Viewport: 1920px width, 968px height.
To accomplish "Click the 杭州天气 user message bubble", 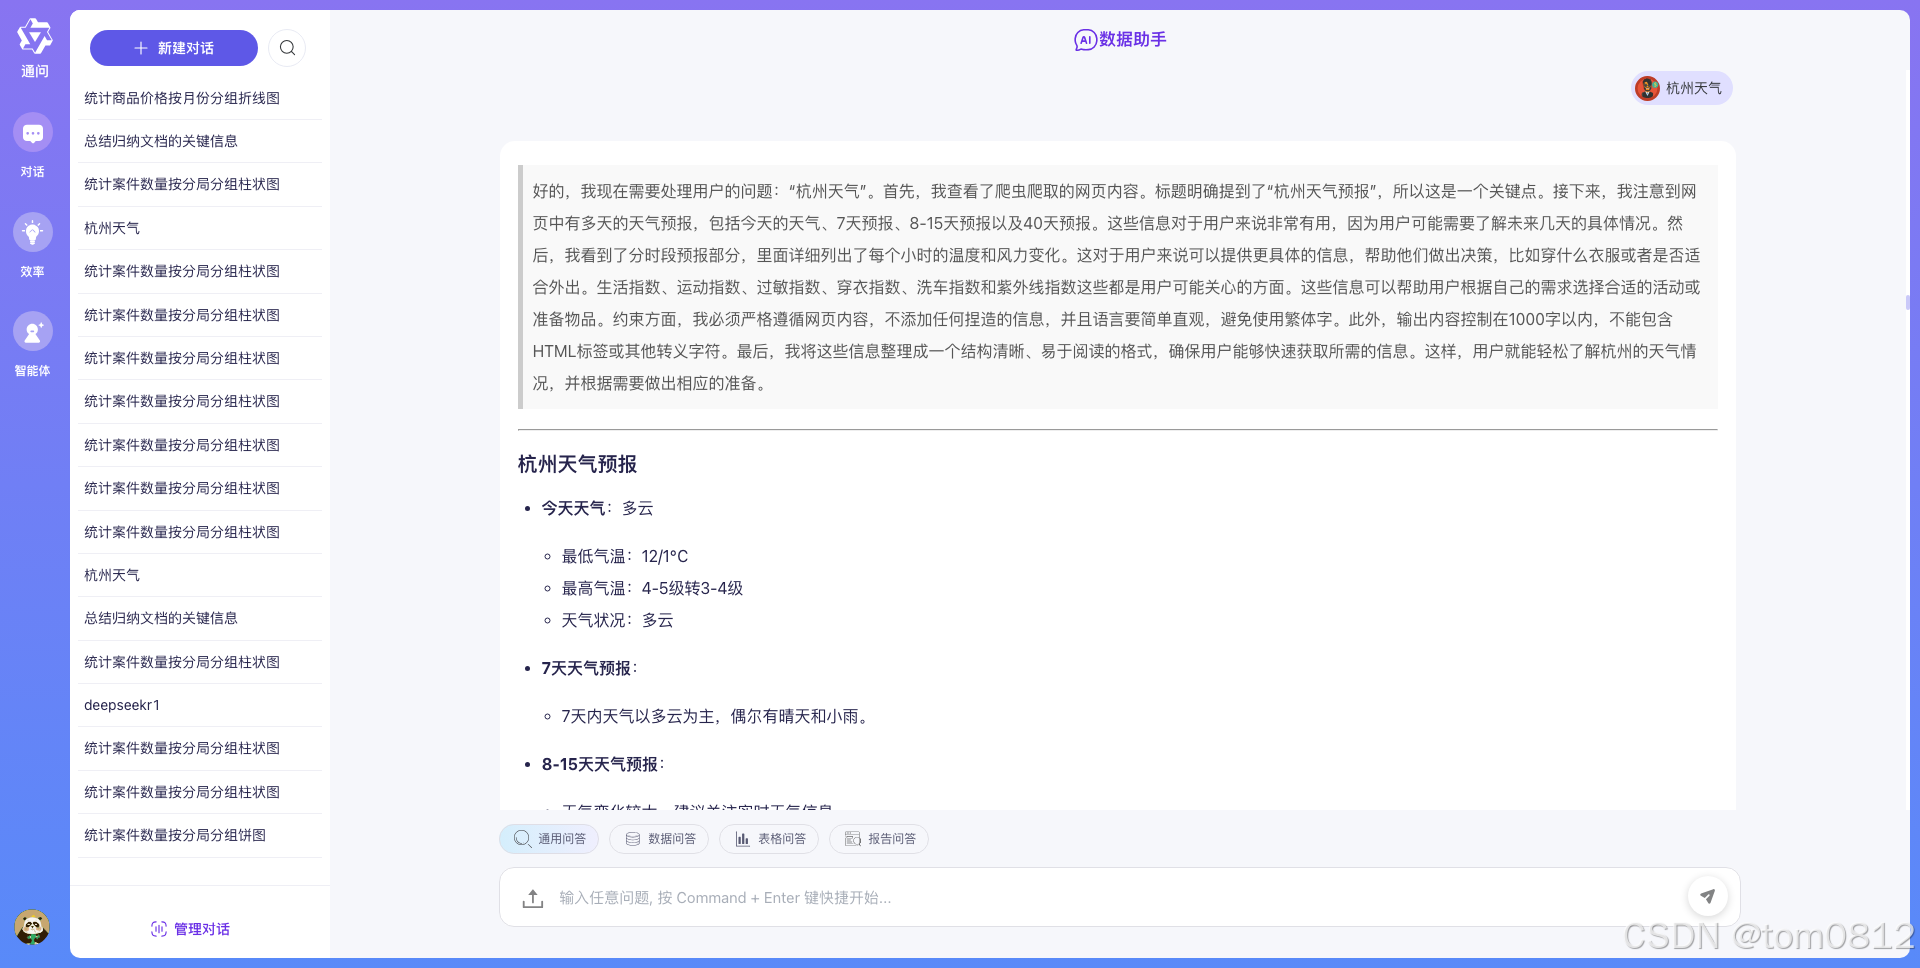I will coord(1680,88).
